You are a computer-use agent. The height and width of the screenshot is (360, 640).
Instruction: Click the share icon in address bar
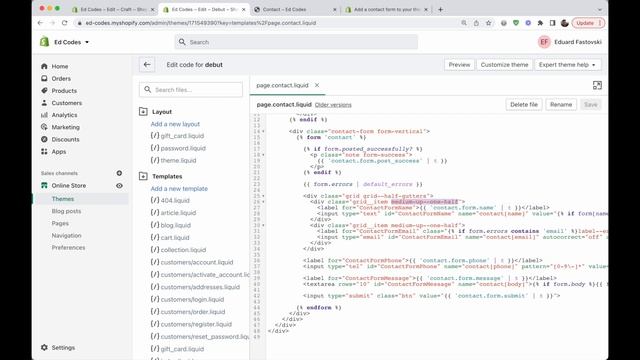click(476, 23)
